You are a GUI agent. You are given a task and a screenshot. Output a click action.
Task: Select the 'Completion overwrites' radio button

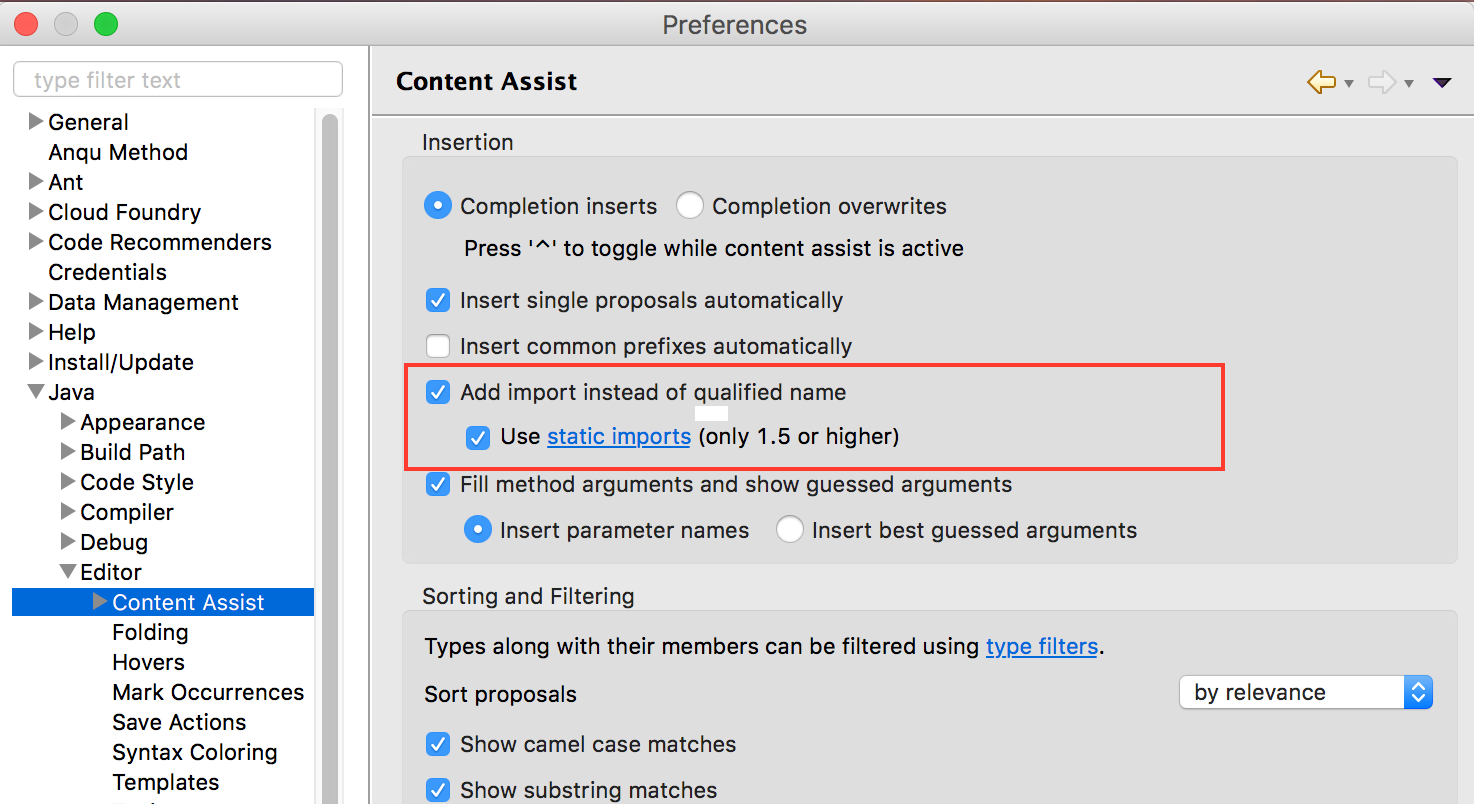pyautogui.click(x=690, y=205)
